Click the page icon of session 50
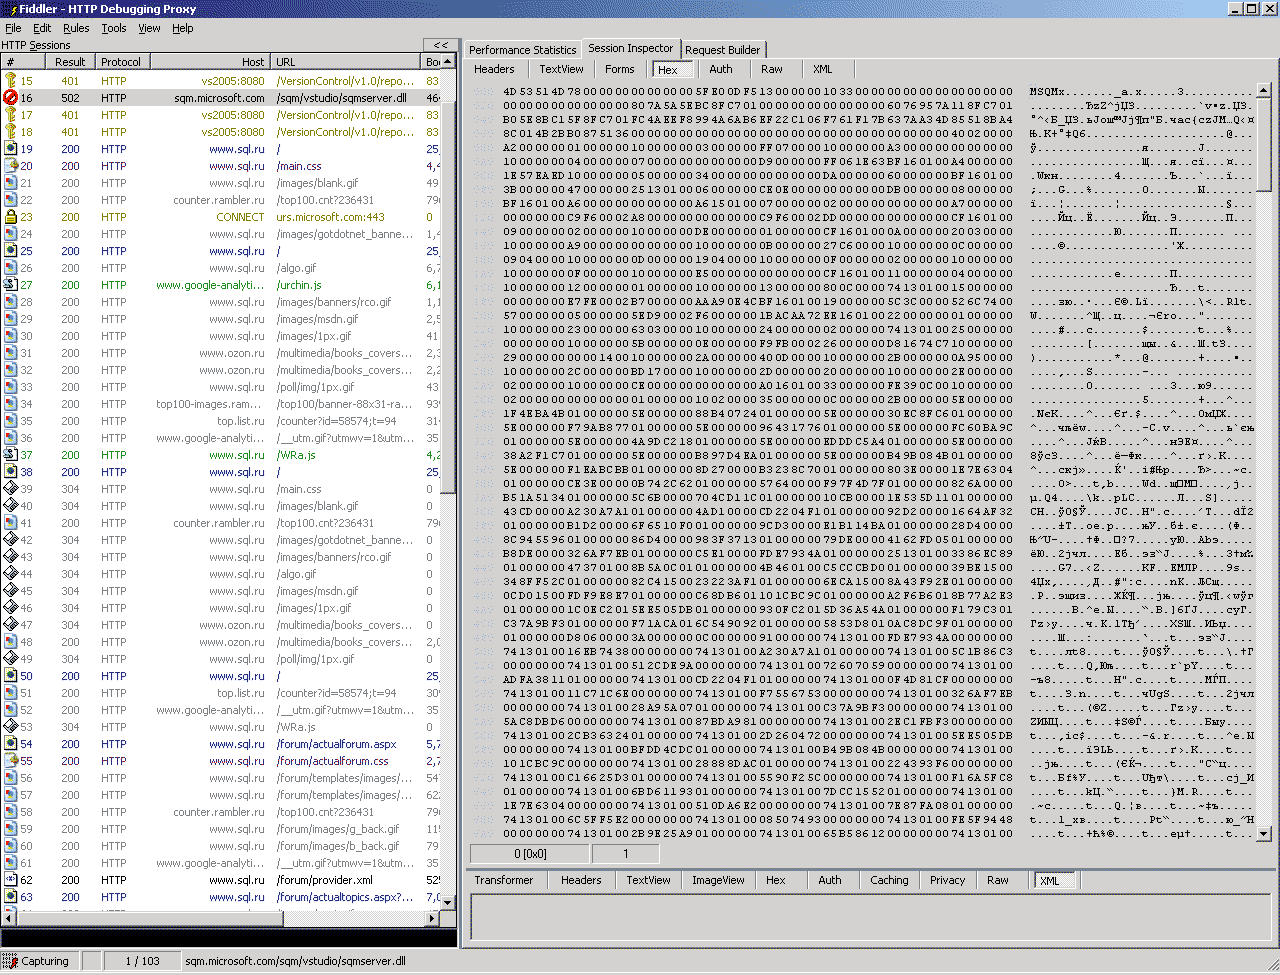The image size is (1280, 975). (x=11, y=676)
